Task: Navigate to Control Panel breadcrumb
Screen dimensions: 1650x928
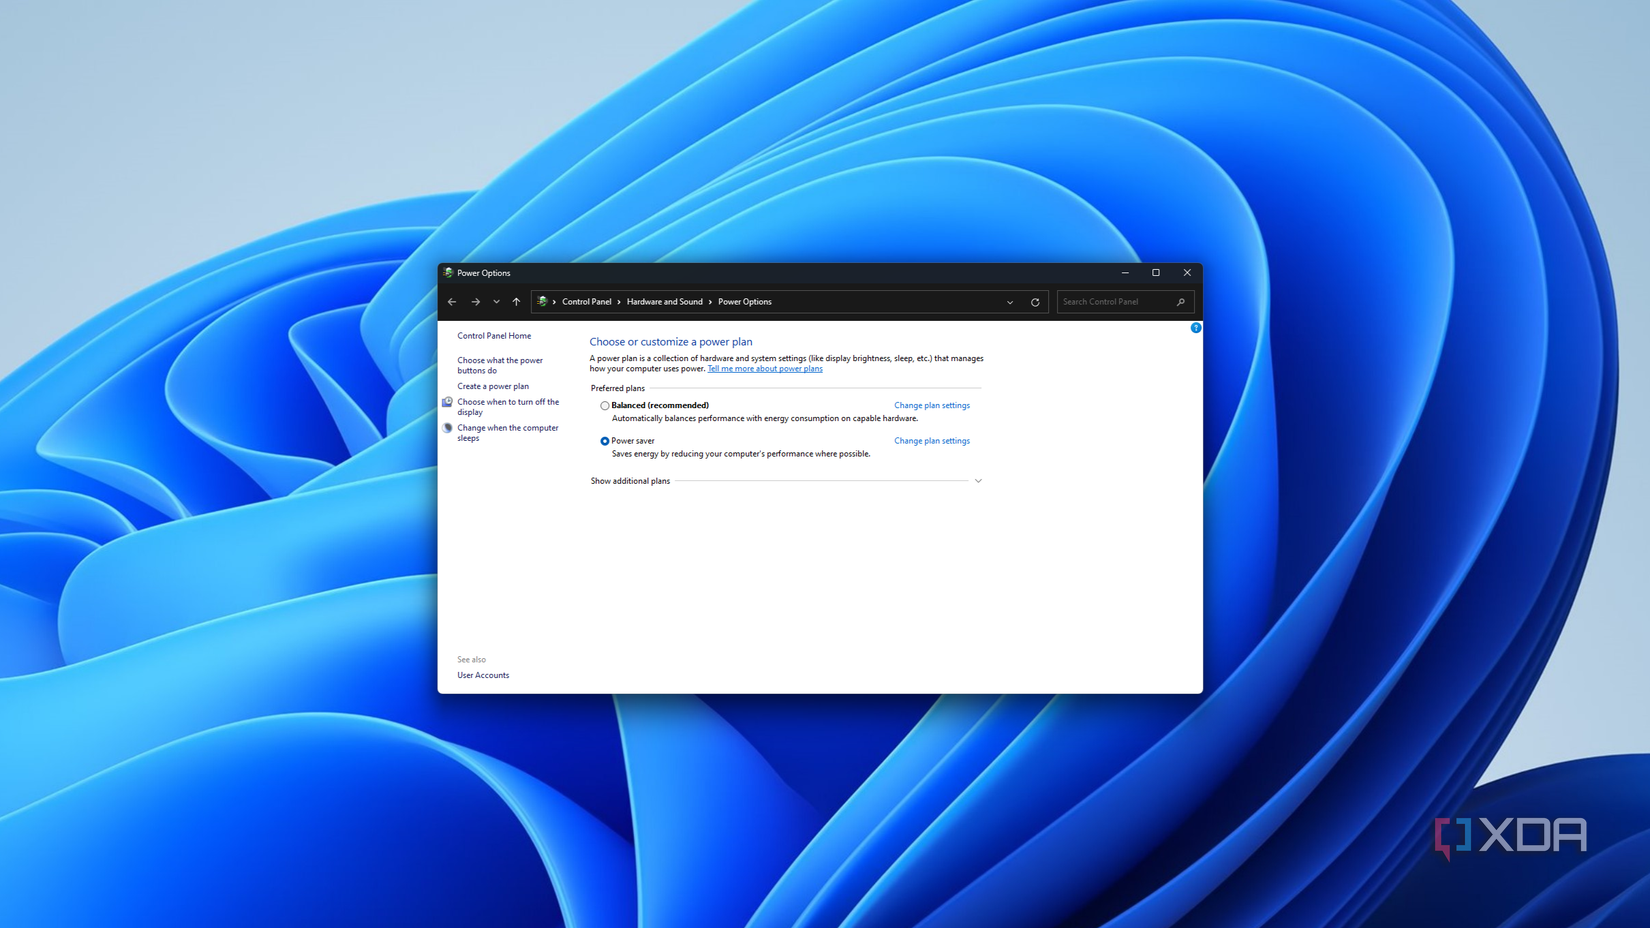Action: coord(586,302)
